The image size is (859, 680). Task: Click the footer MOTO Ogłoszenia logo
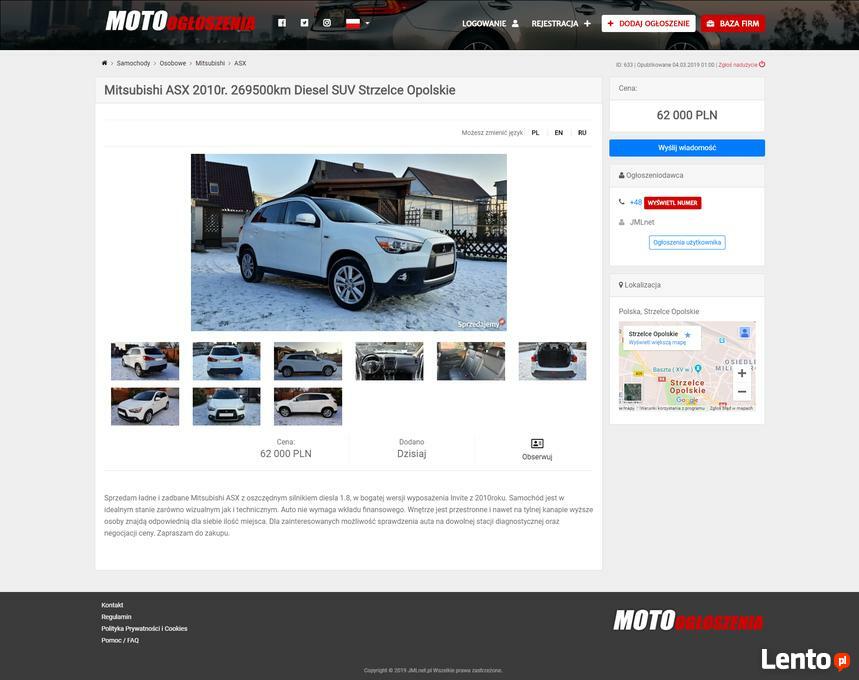point(688,621)
